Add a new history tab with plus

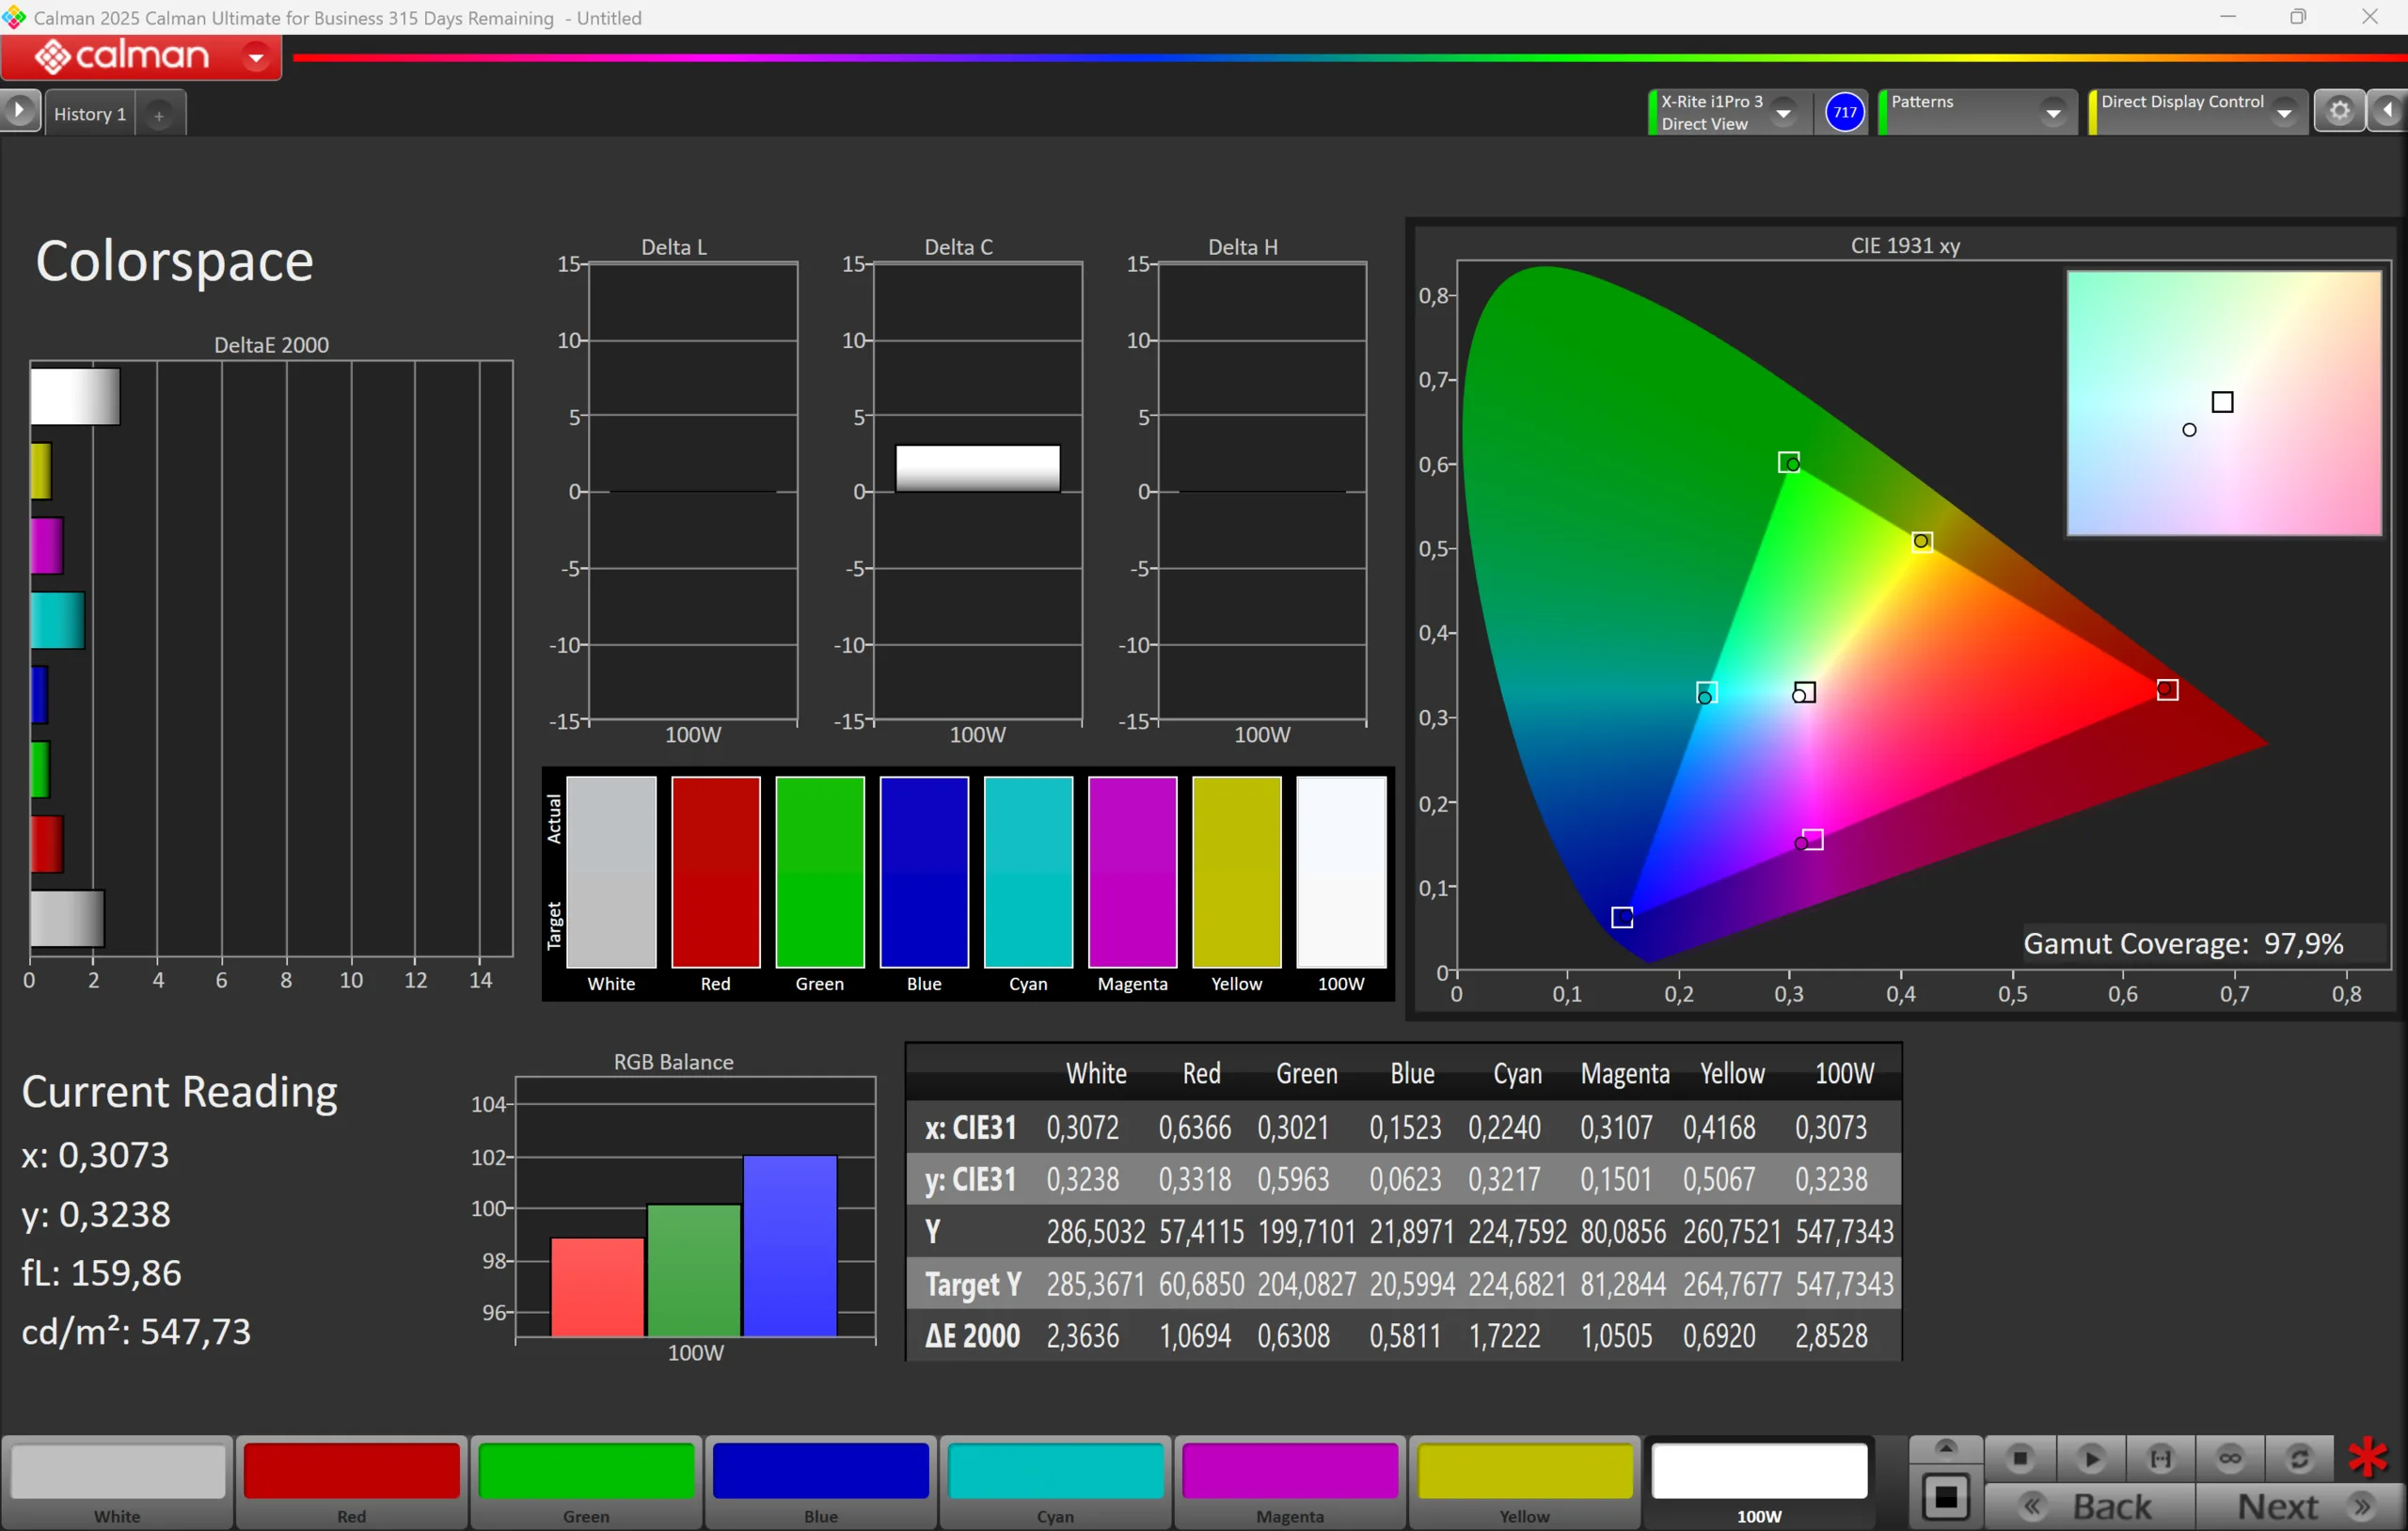pyautogui.click(x=159, y=115)
